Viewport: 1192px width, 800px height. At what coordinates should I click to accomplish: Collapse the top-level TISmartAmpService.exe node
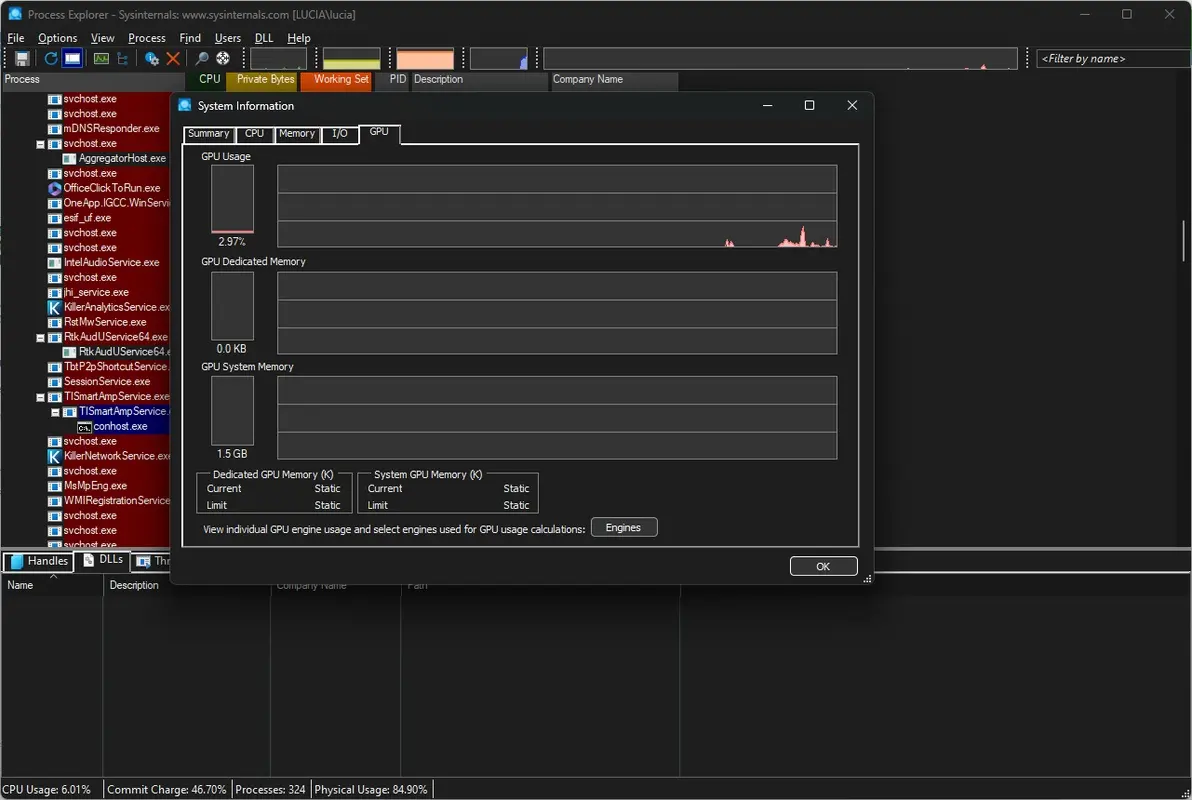[40, 397]
